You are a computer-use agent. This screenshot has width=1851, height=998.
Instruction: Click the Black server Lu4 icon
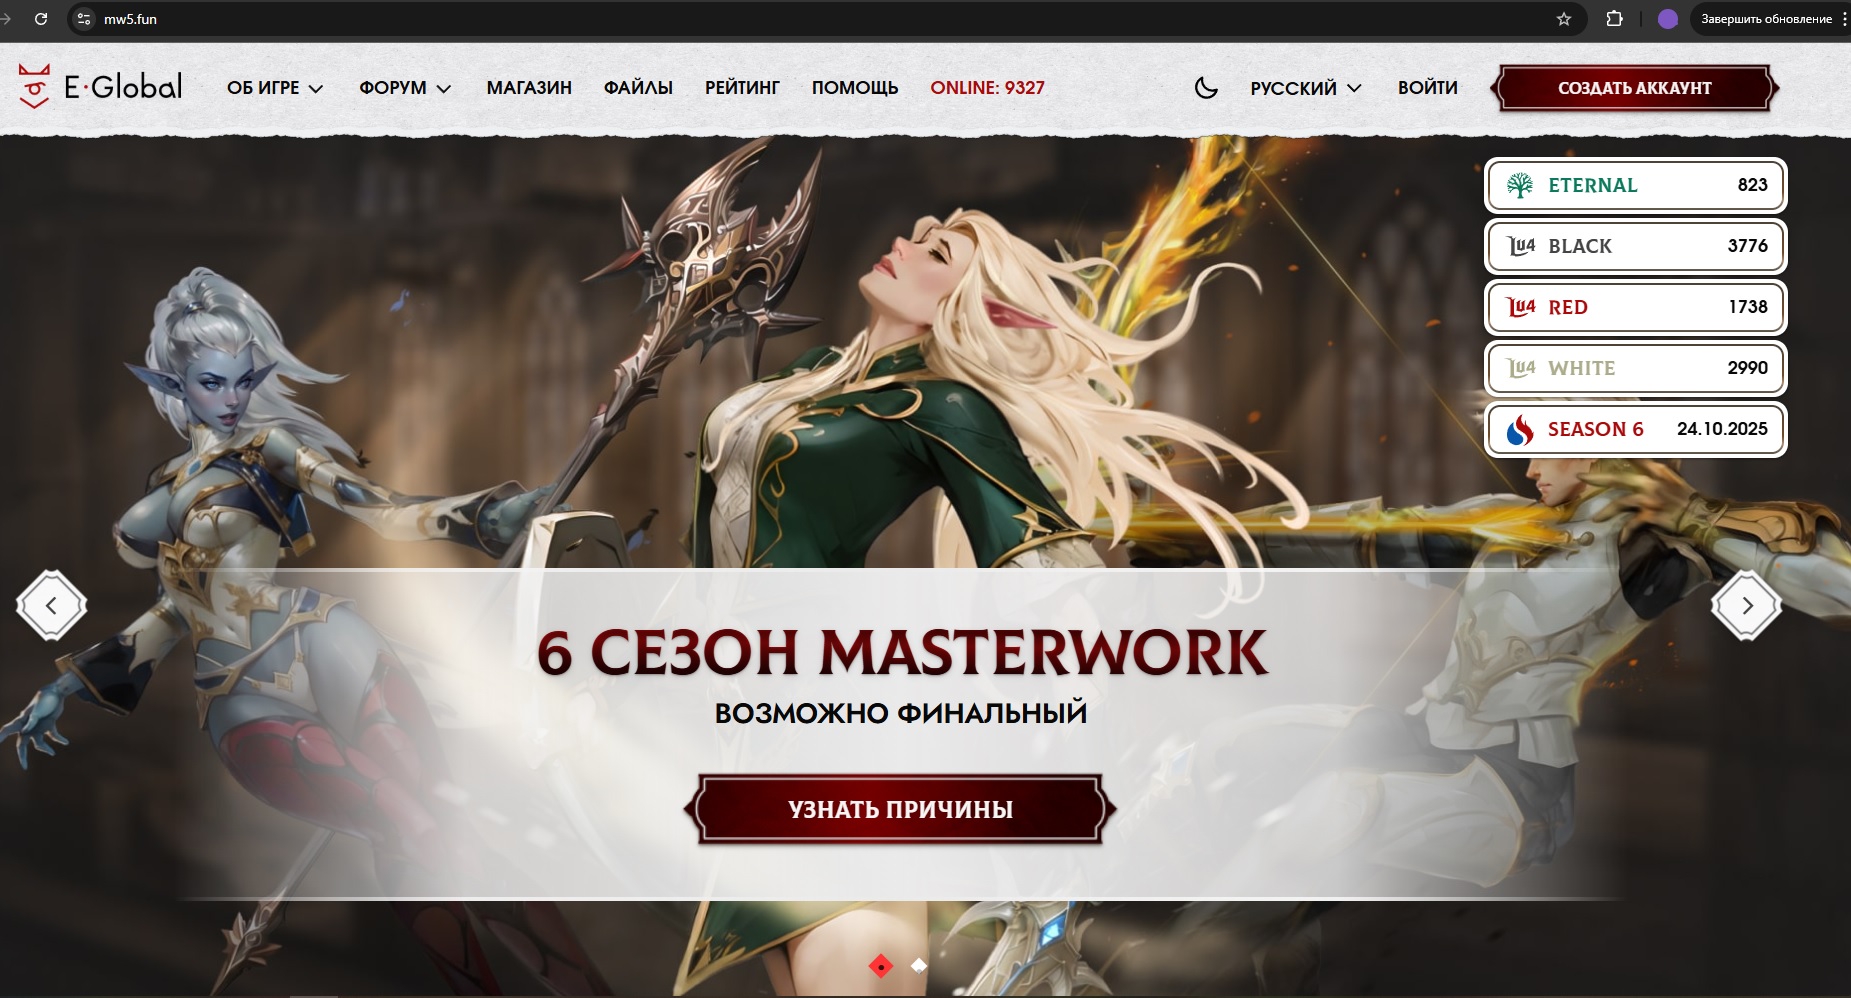click(x=1521, y=246)
